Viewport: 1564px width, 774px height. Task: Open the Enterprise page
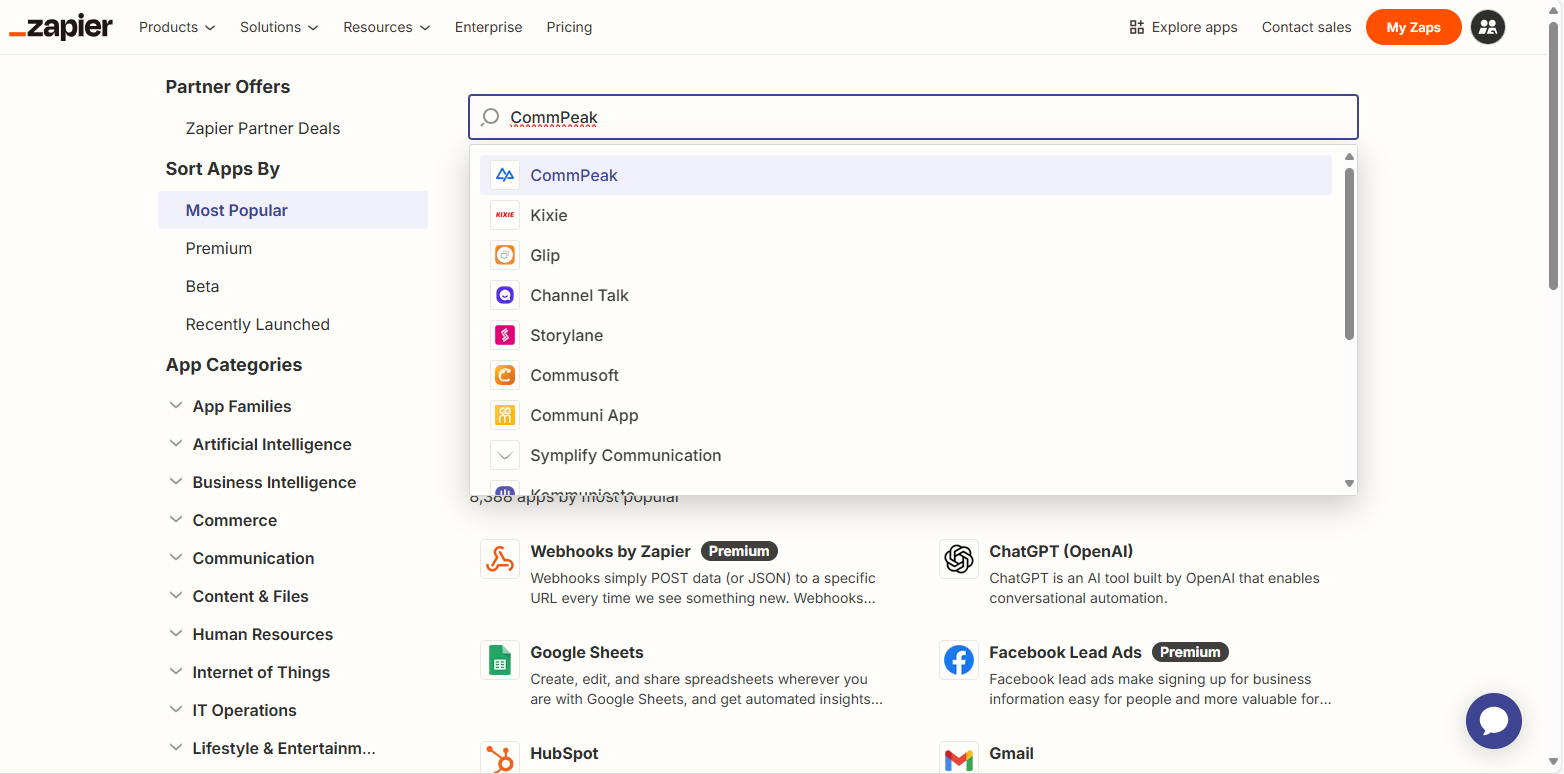click(489, 27)
